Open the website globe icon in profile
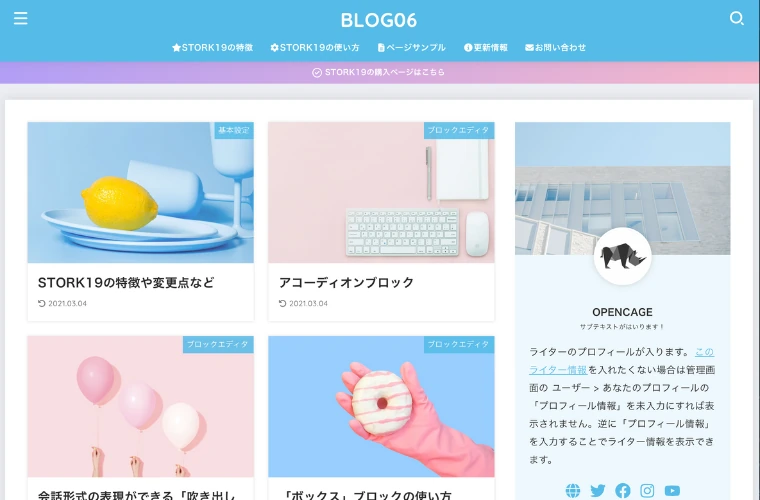This screenshot has width=760, height=500. point(573,491)
